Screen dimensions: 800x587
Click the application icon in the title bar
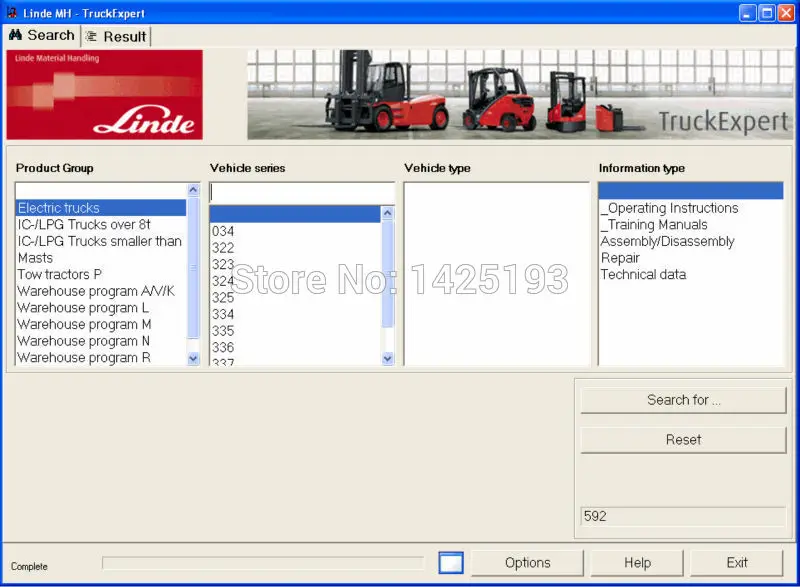click(x=10, y=13)
